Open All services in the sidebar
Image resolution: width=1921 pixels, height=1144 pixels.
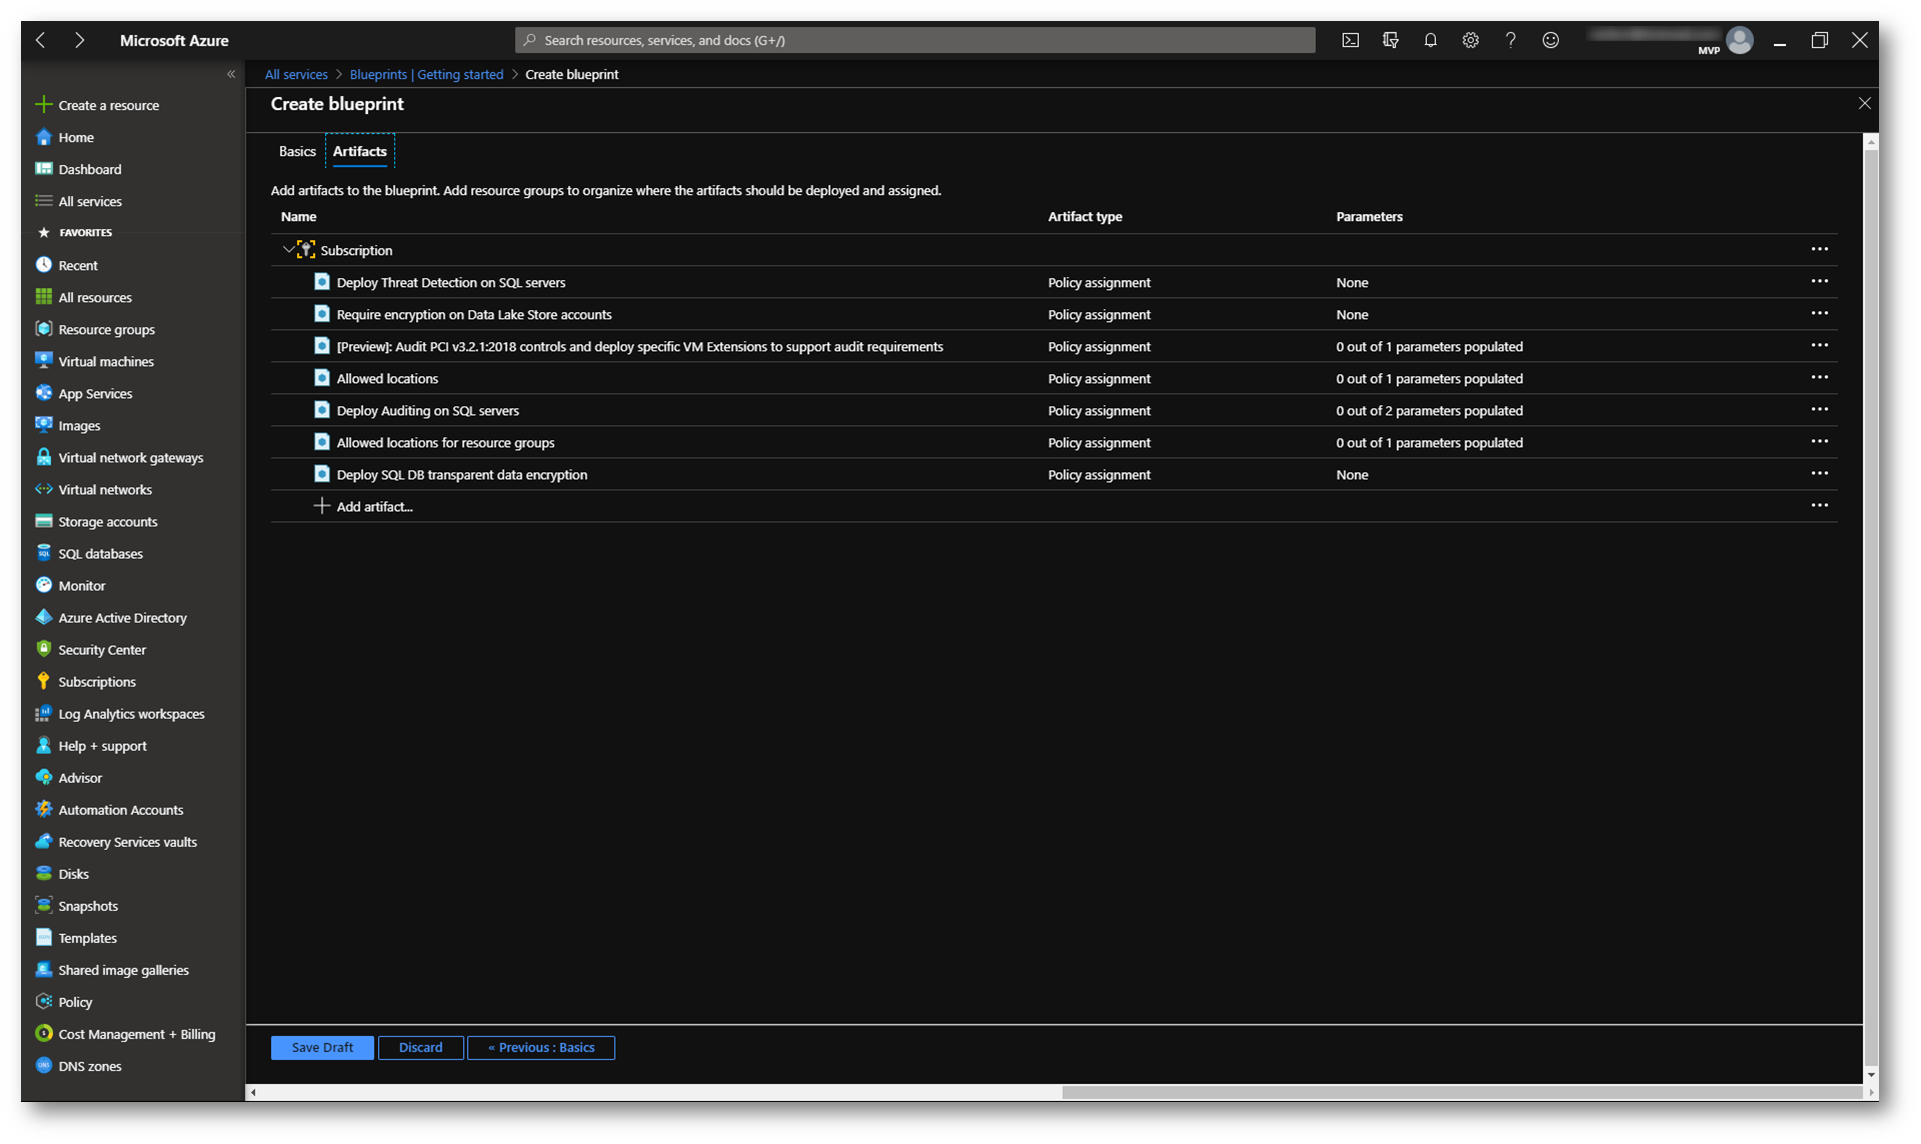click(79, 201)
